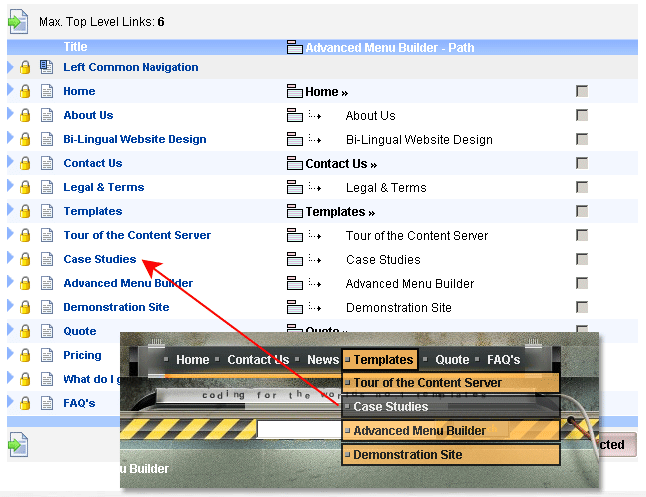Open the Tour of the Content Server title link
646x497 pixels.
137,235
